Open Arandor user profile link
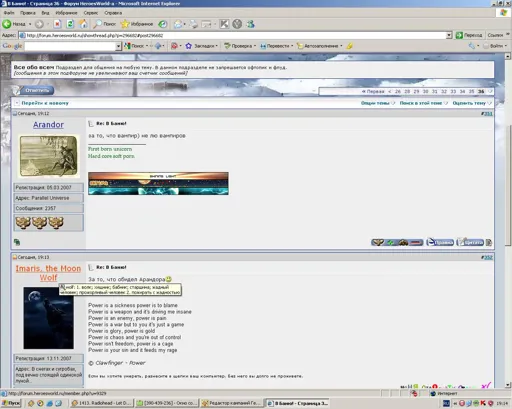 point(48,124)
